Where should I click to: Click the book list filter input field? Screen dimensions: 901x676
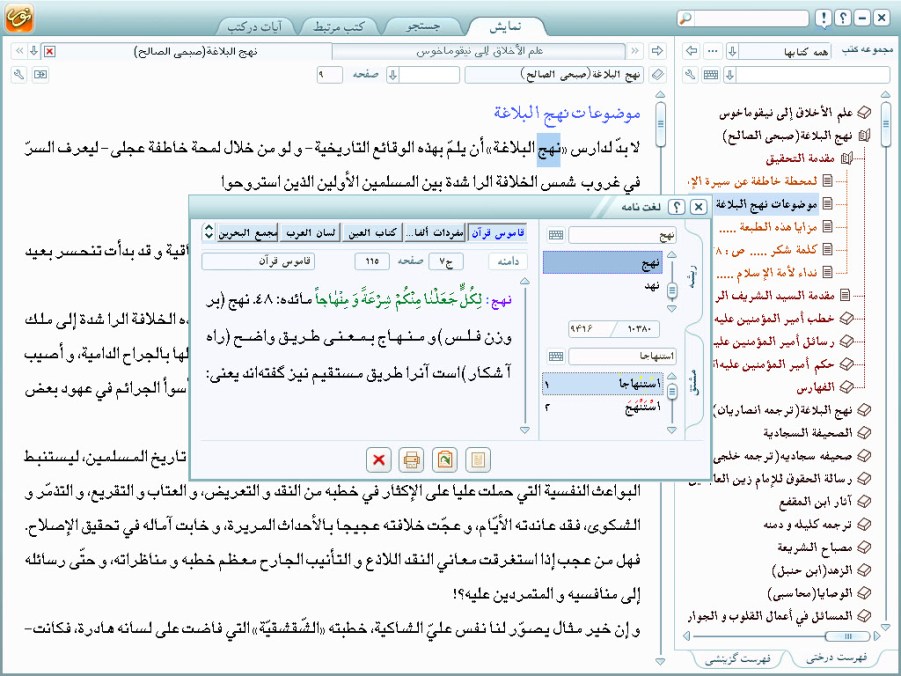[813, 75]
